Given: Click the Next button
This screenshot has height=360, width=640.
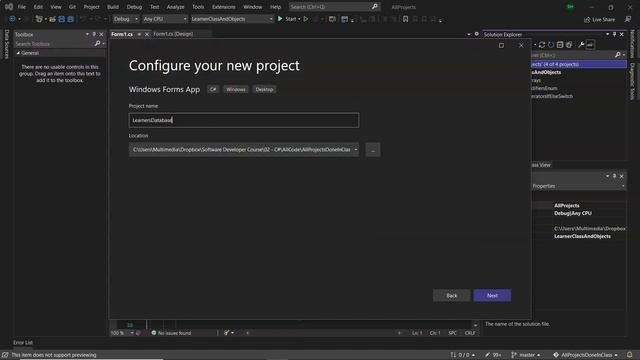Looking at the screenshot, I should coord(492,296).
